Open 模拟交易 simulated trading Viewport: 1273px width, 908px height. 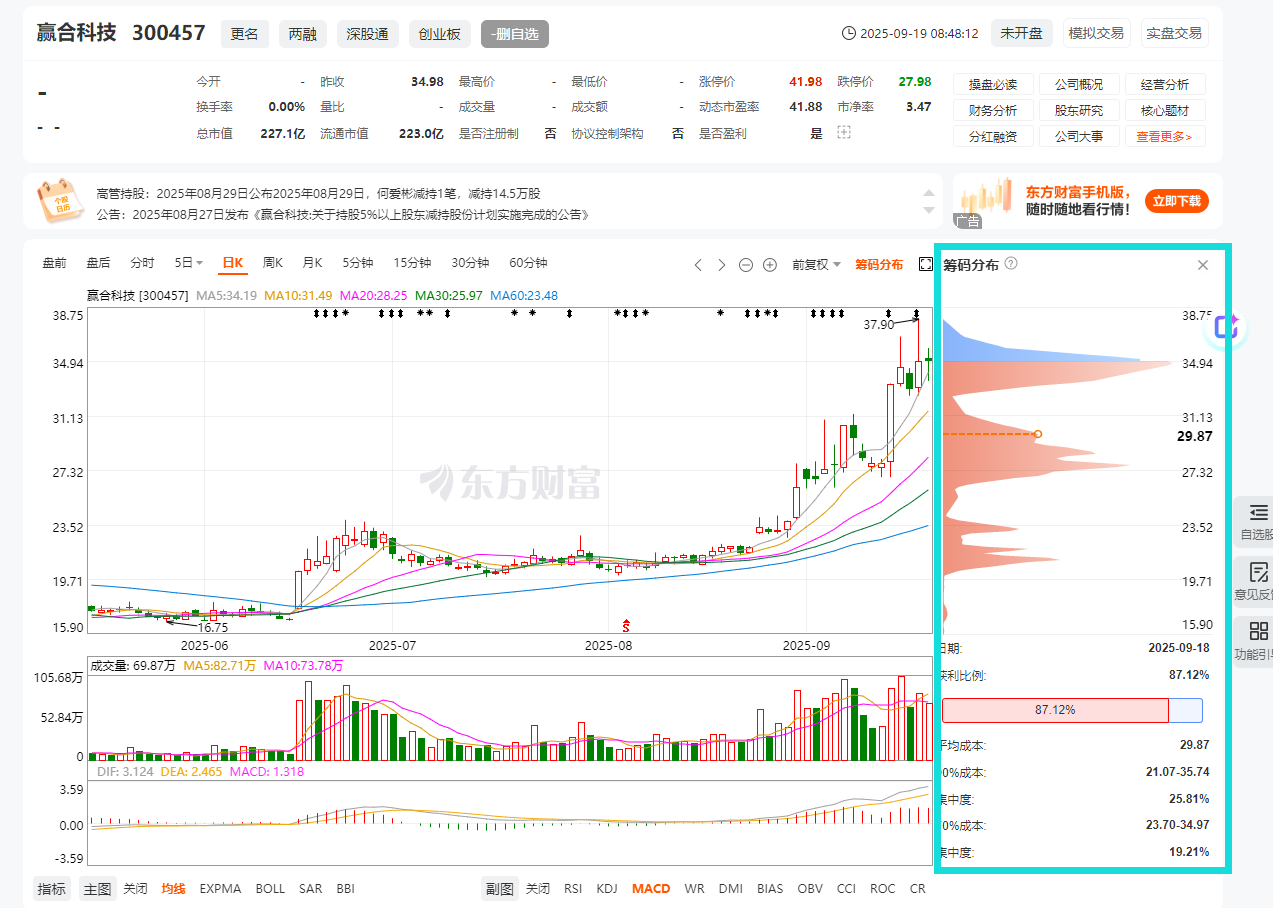(x=1096, y=33)
